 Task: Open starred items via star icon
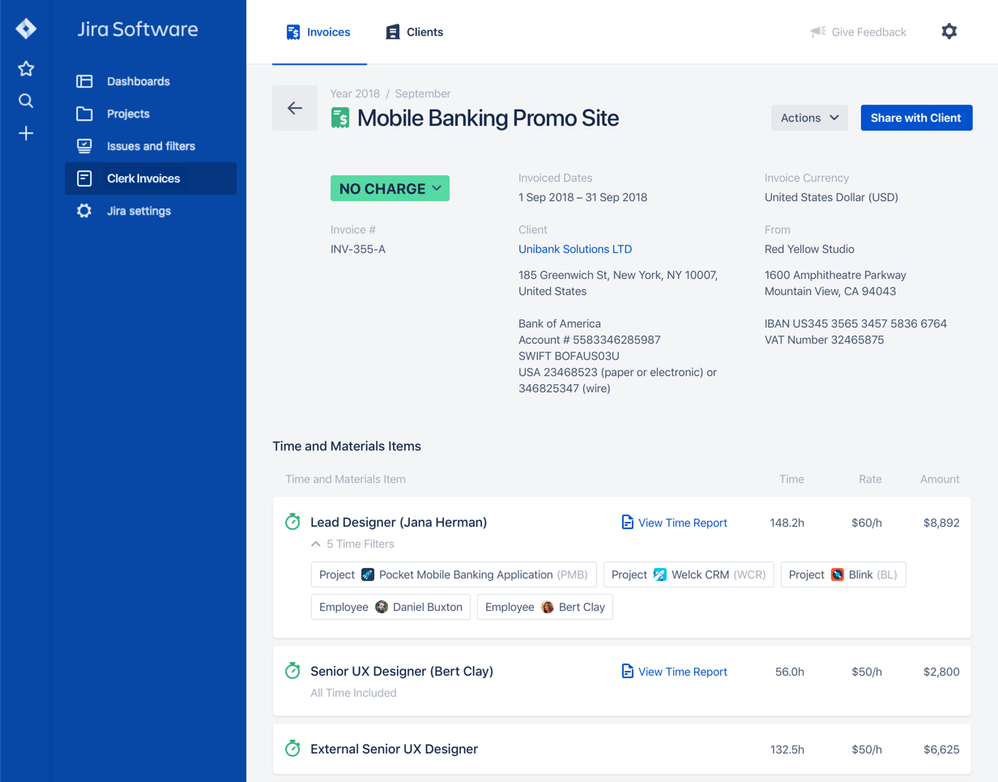click(25, 69)
